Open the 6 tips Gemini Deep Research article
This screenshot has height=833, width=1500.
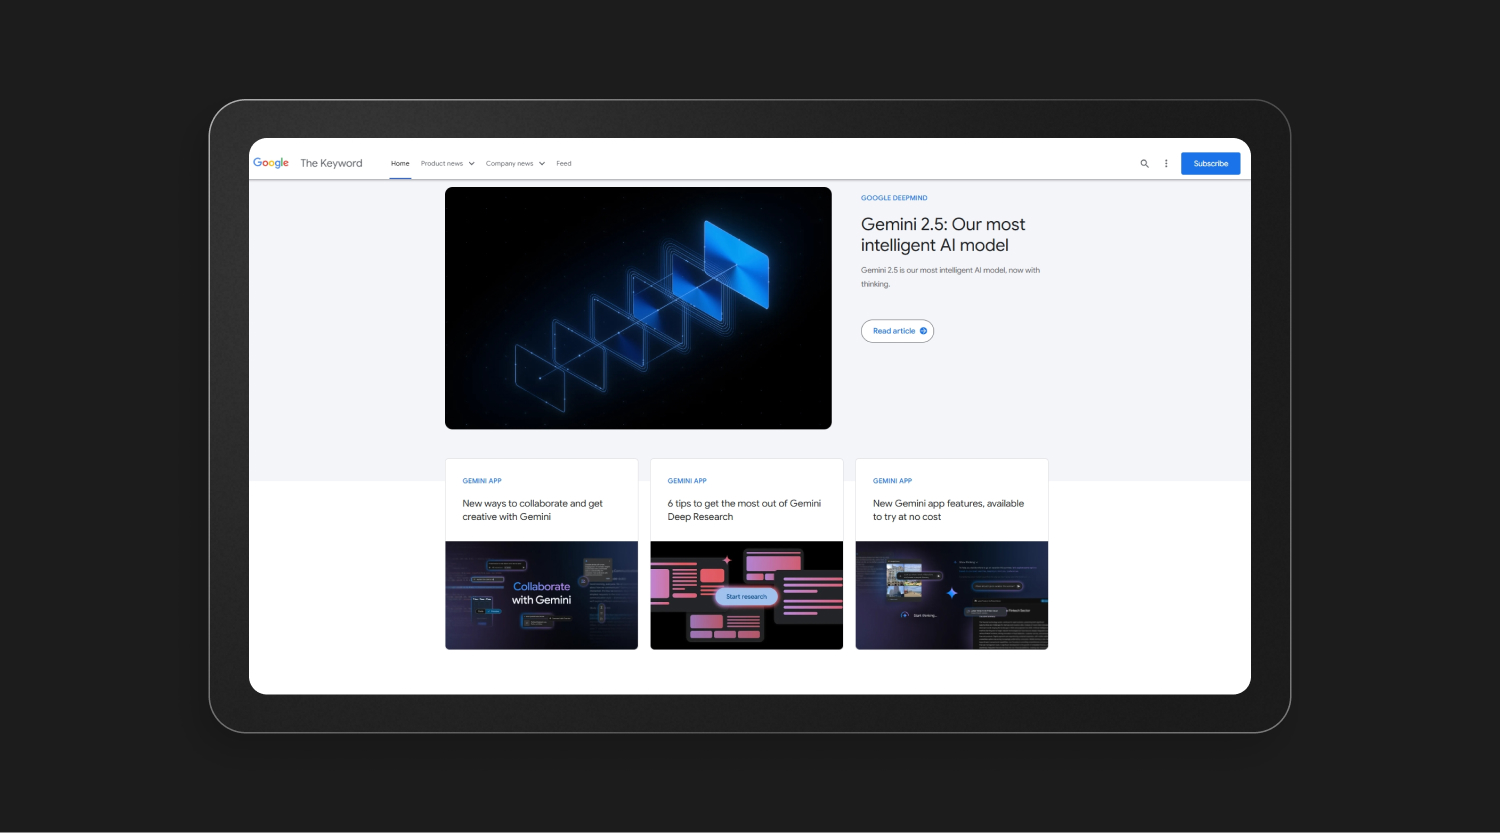coord(744,510)
